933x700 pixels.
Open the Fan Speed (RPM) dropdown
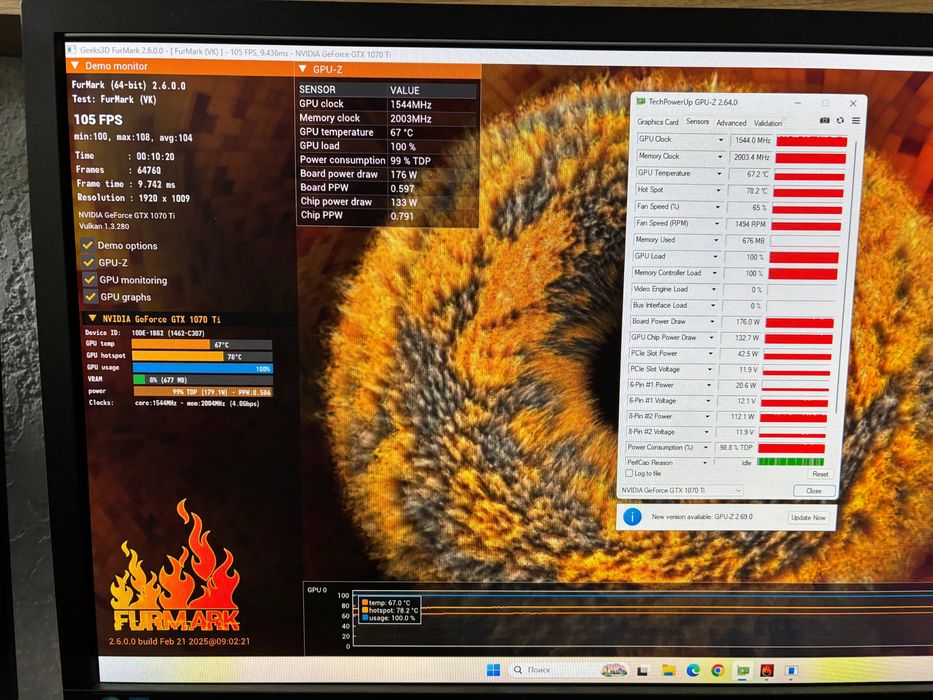click(x=717, y=224)
